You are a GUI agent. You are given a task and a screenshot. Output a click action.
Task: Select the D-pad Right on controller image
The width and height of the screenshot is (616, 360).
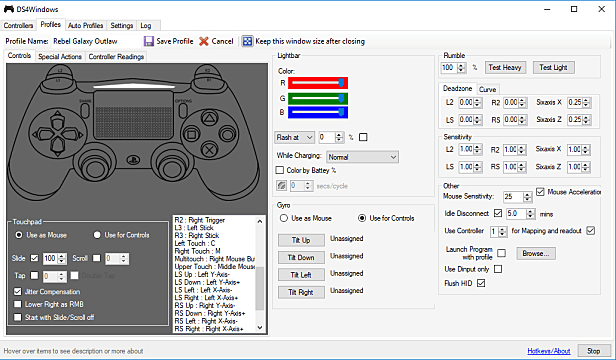pyautogui.click(x=73, y=135)
